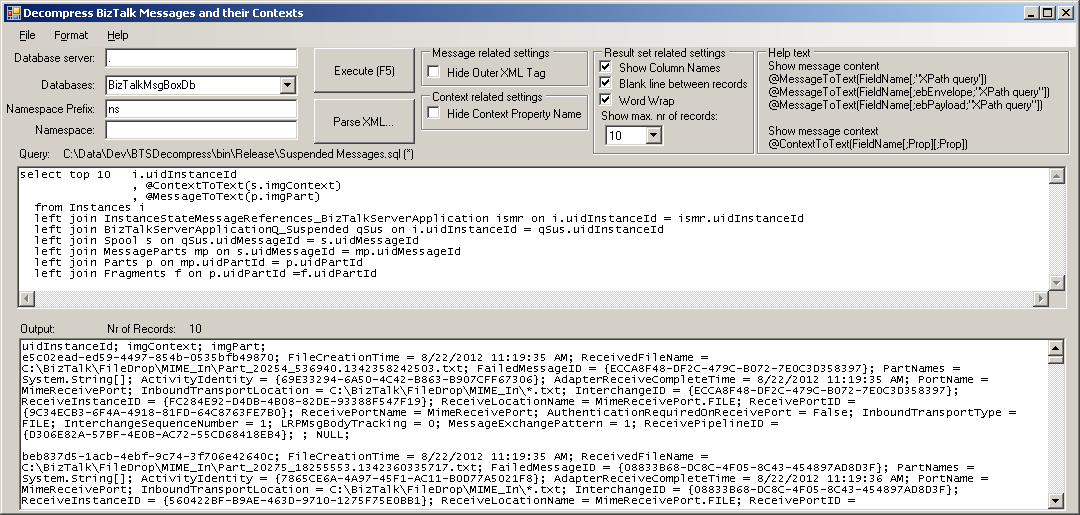
Task: Click the 'Nr of Records: 10' label
Action: pyautogui.click(x=154, y=329)
